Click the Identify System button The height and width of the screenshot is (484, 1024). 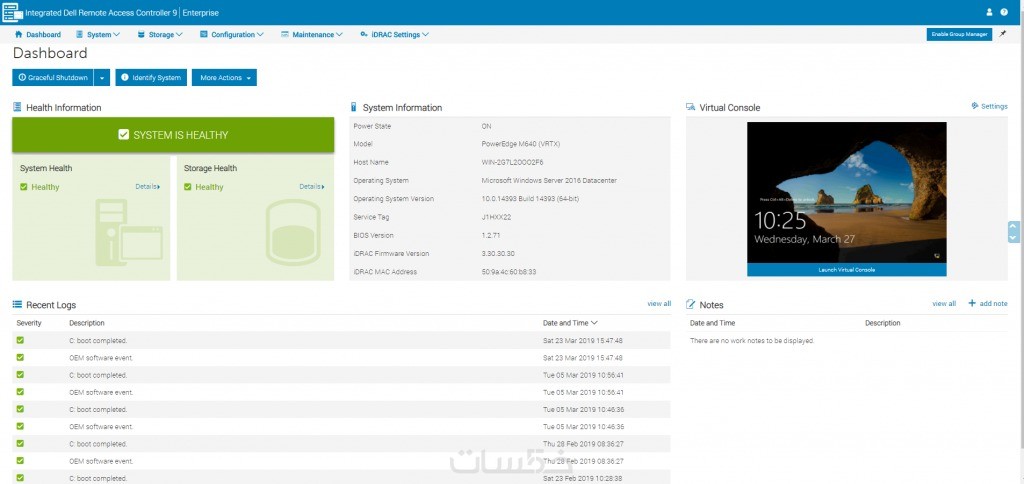[x=152, y=78]
